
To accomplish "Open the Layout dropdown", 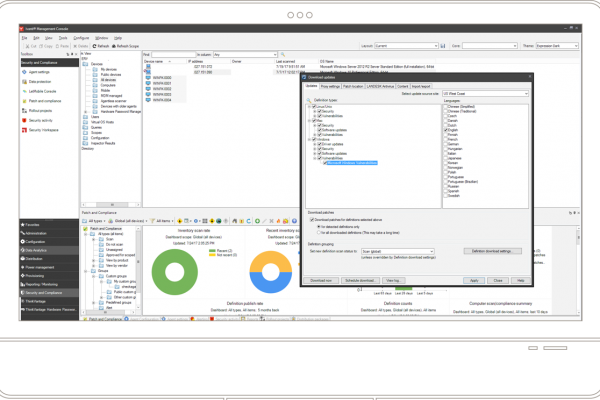I will (406, 46).
